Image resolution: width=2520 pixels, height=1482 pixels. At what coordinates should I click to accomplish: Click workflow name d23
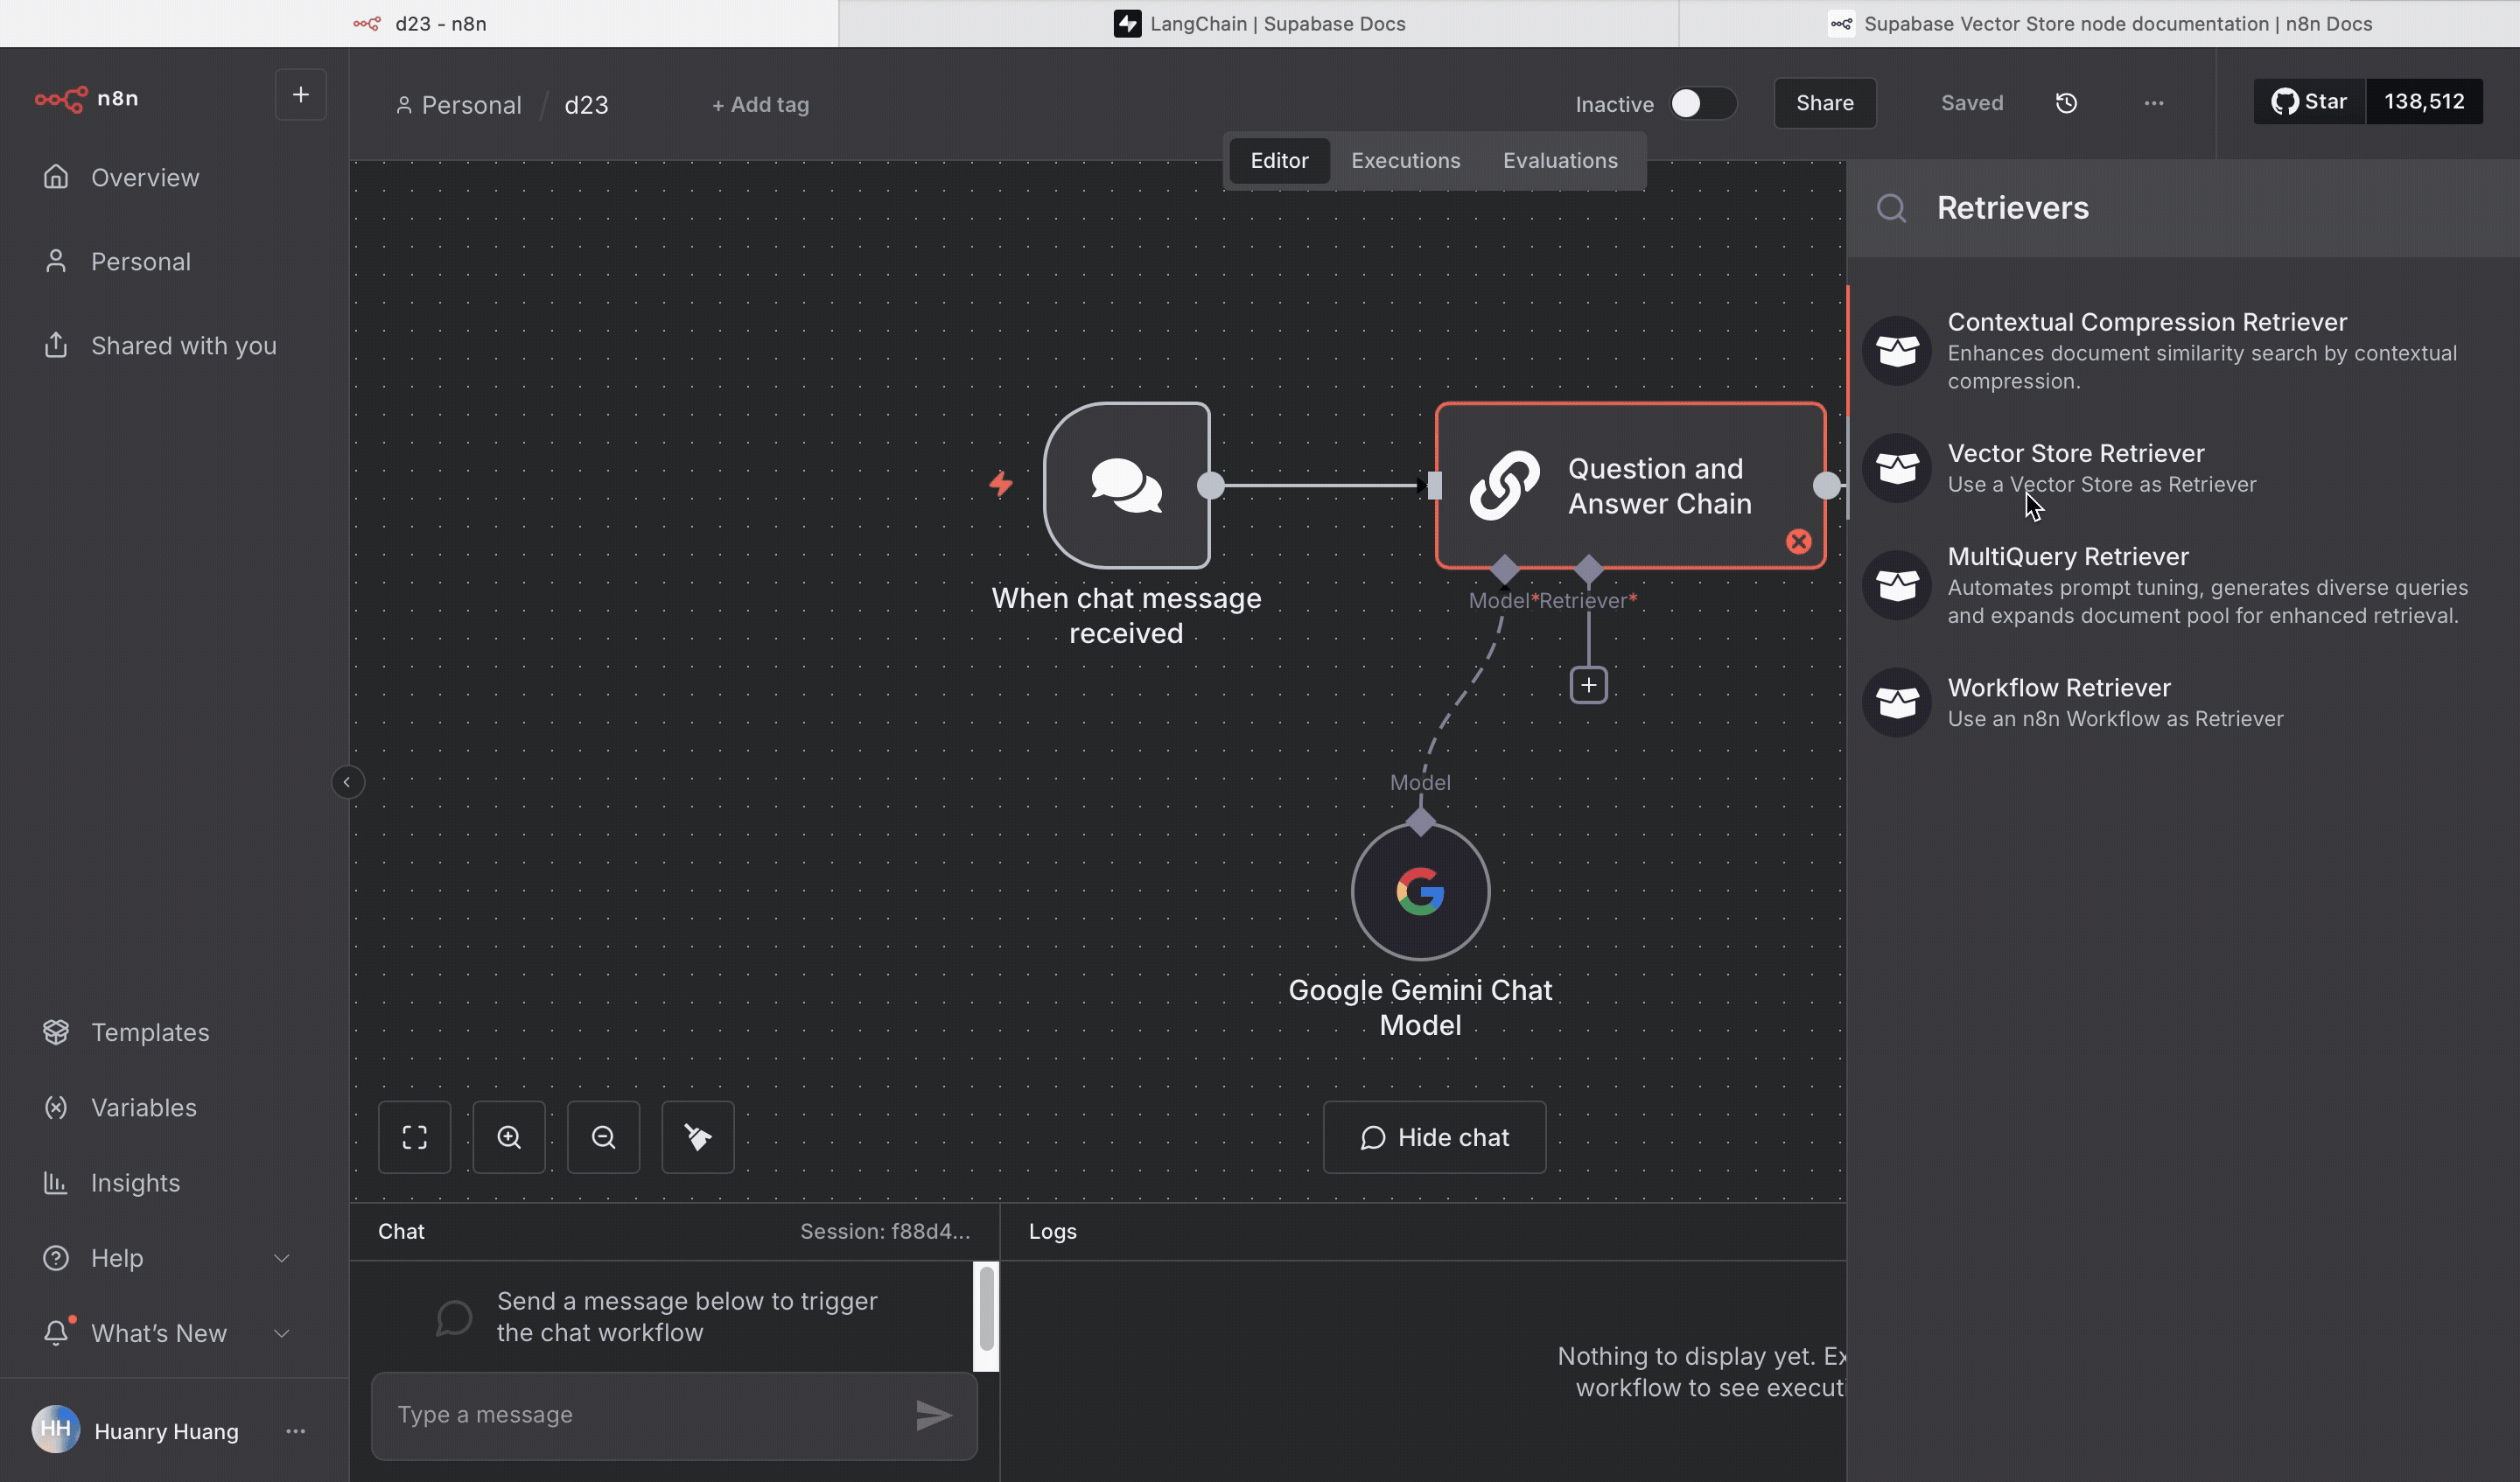pyautogui.click(x=586, y=104)
